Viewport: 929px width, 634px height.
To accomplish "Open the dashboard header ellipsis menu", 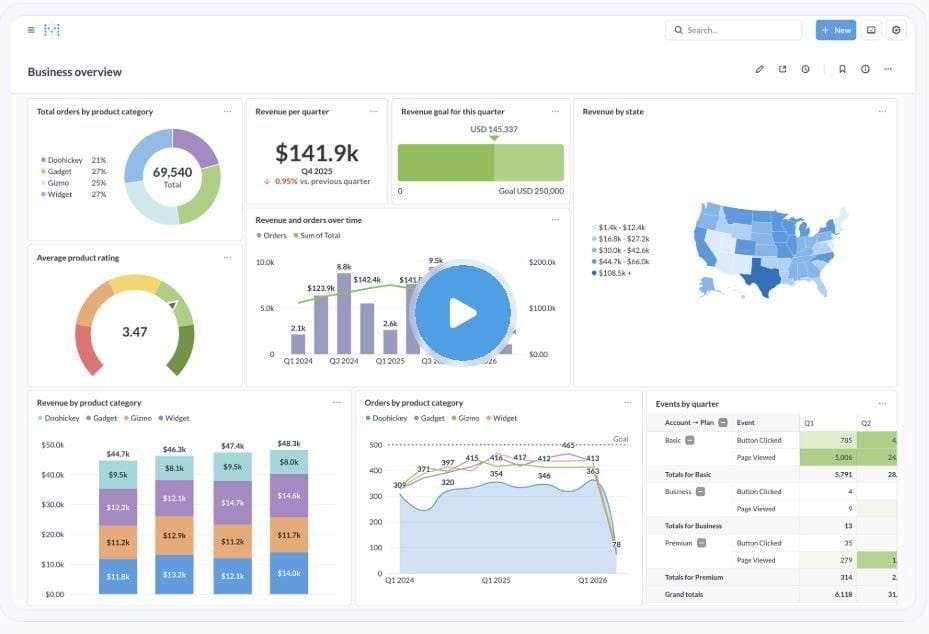I will [888, 69].
